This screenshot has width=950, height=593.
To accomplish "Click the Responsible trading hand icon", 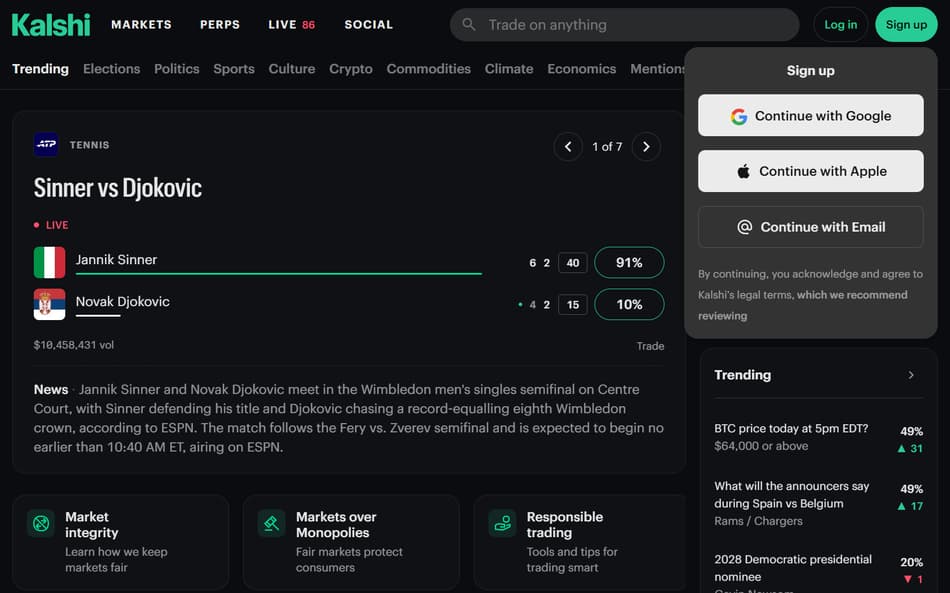I will (502, 523).
